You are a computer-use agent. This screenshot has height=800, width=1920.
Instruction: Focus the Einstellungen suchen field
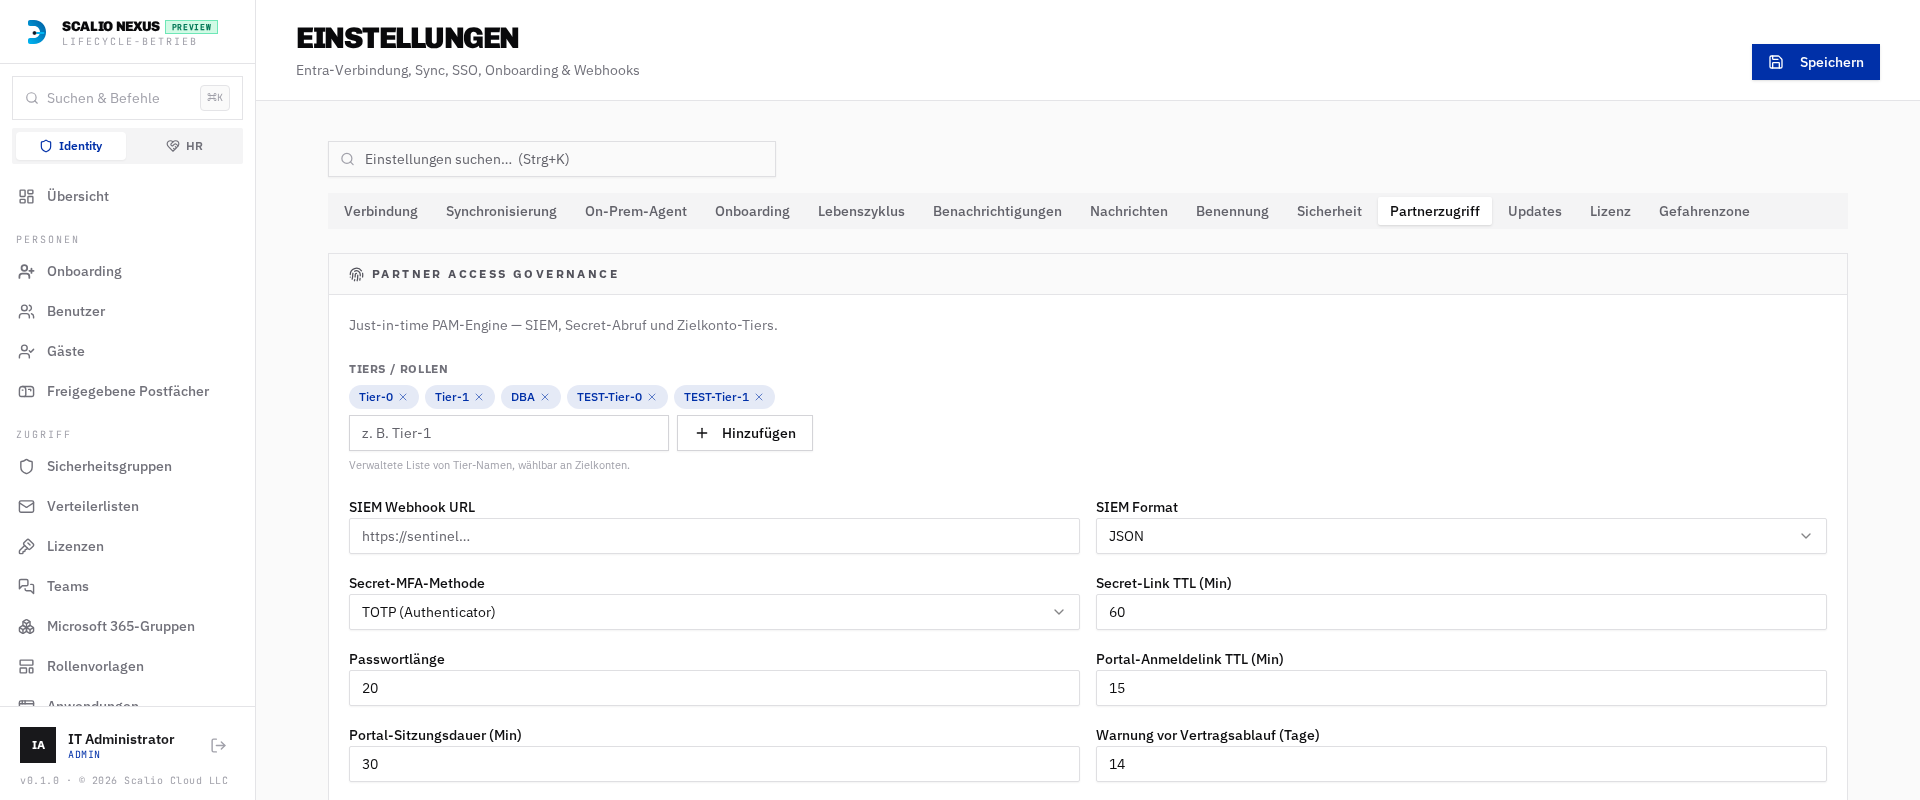(x=552, y=159)
